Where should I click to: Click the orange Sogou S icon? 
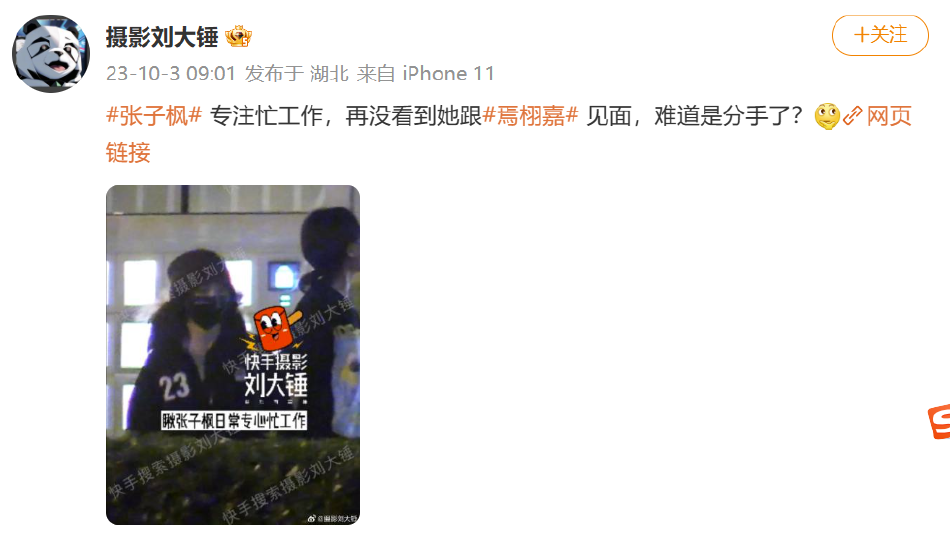pyautogui.click(x=939, y=422)
